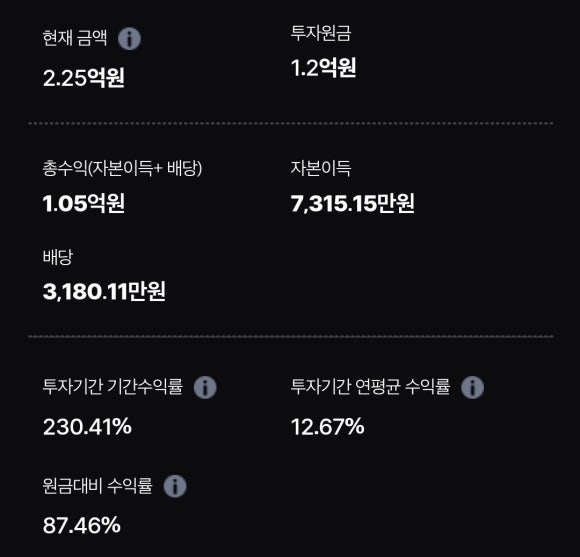Image resolution: width=580 pixels, height=557 pixels.
Task: Click the 자본이득 label
Action: click(x=321, y=168)
